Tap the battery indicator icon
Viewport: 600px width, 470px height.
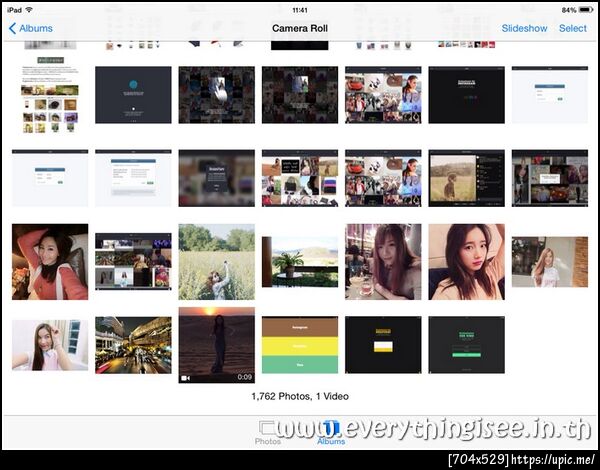[586, 10]
